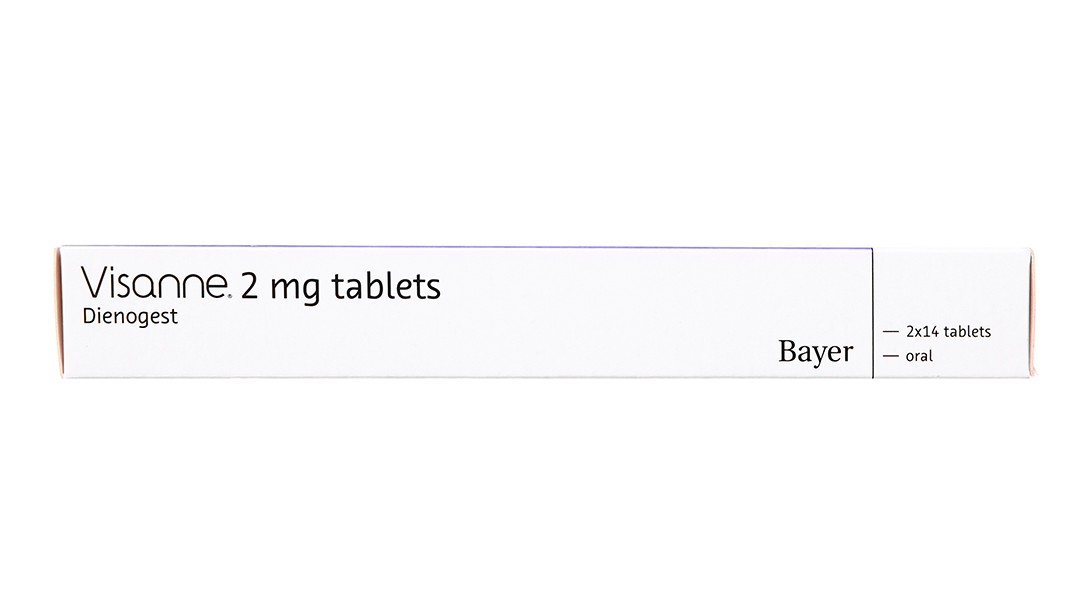
Task: Click the Bayer logo text
Action: point(815,351)
